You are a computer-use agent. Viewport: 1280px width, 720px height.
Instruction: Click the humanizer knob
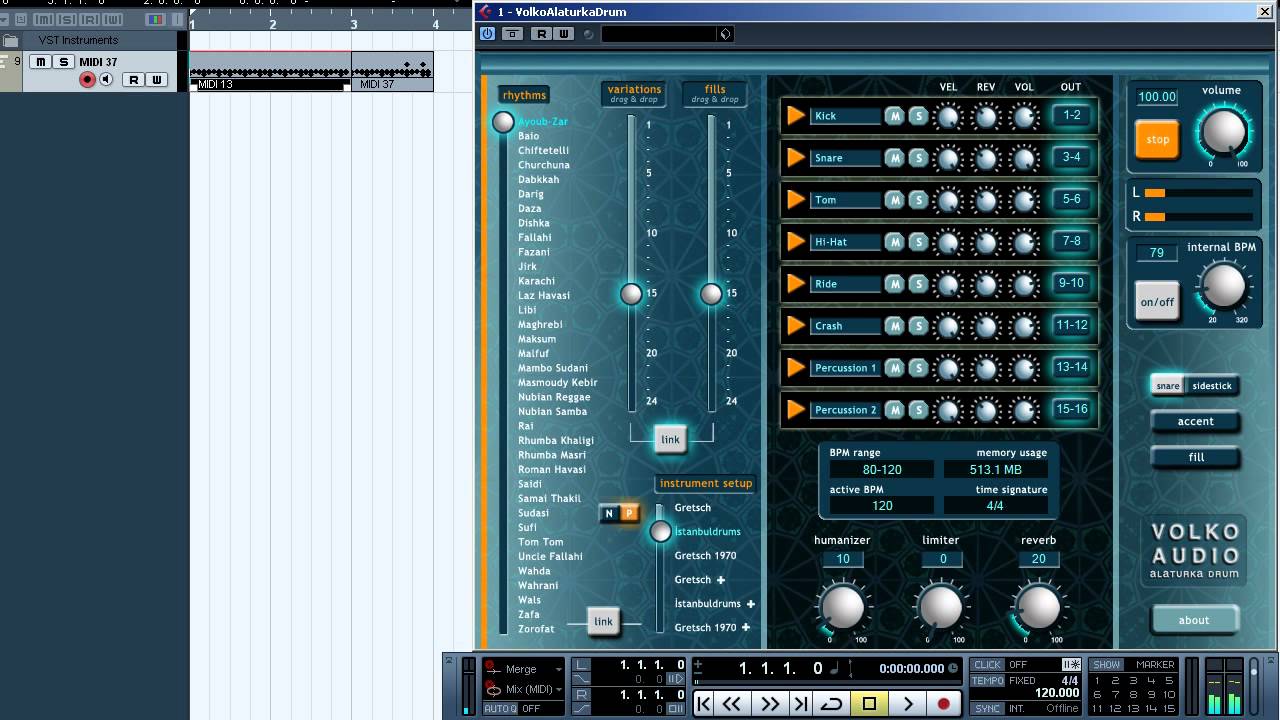(x=842, y=606)
